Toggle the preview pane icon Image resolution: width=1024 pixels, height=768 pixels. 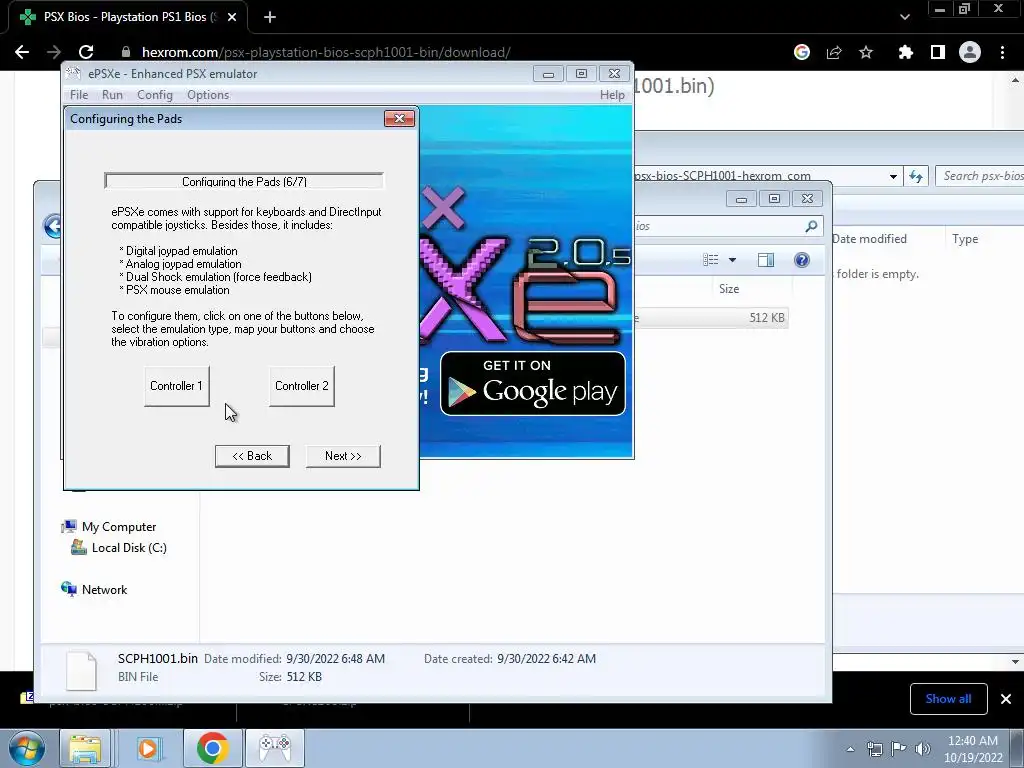tap(766, 260)
